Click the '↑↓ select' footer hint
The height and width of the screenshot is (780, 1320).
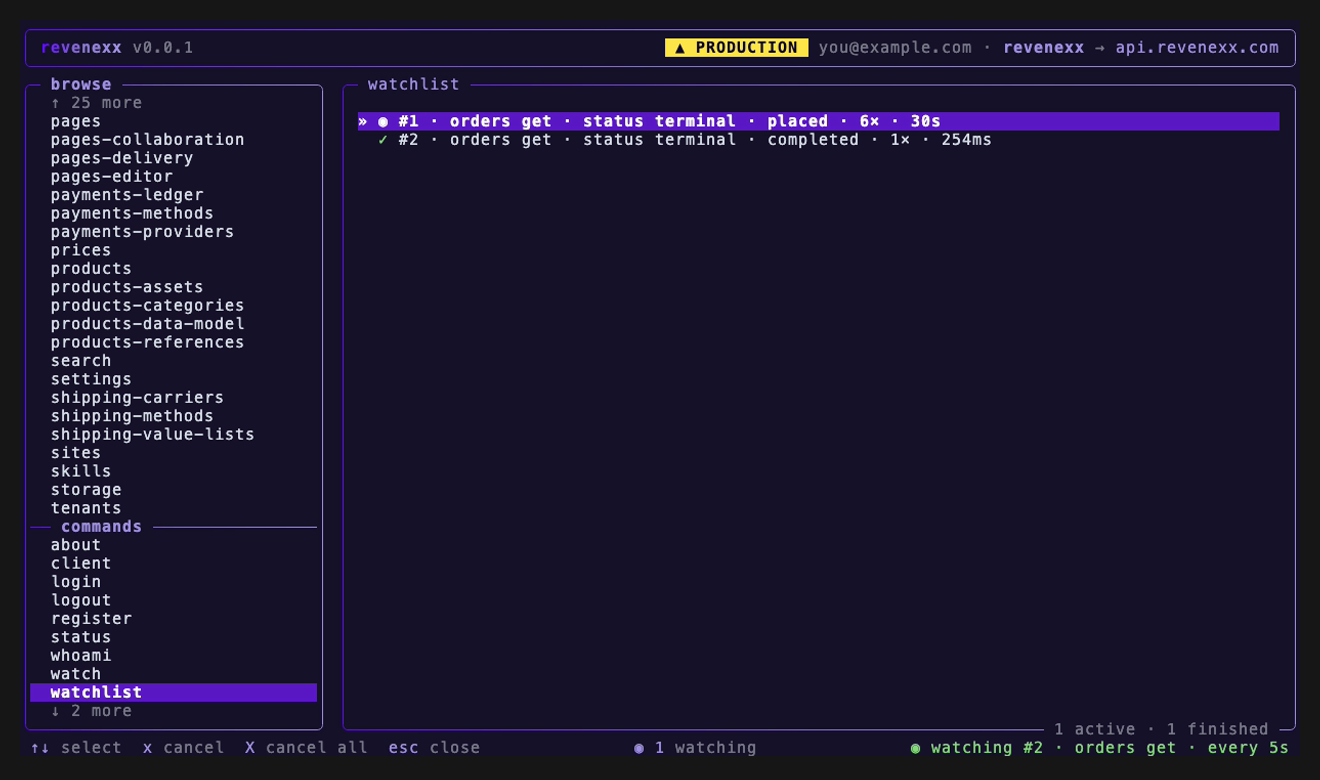(x=76, y=748)
